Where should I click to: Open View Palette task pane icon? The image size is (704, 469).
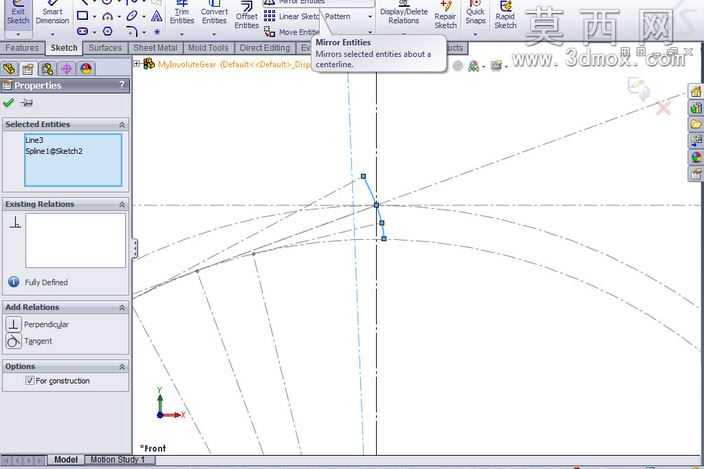pos(696,140)
